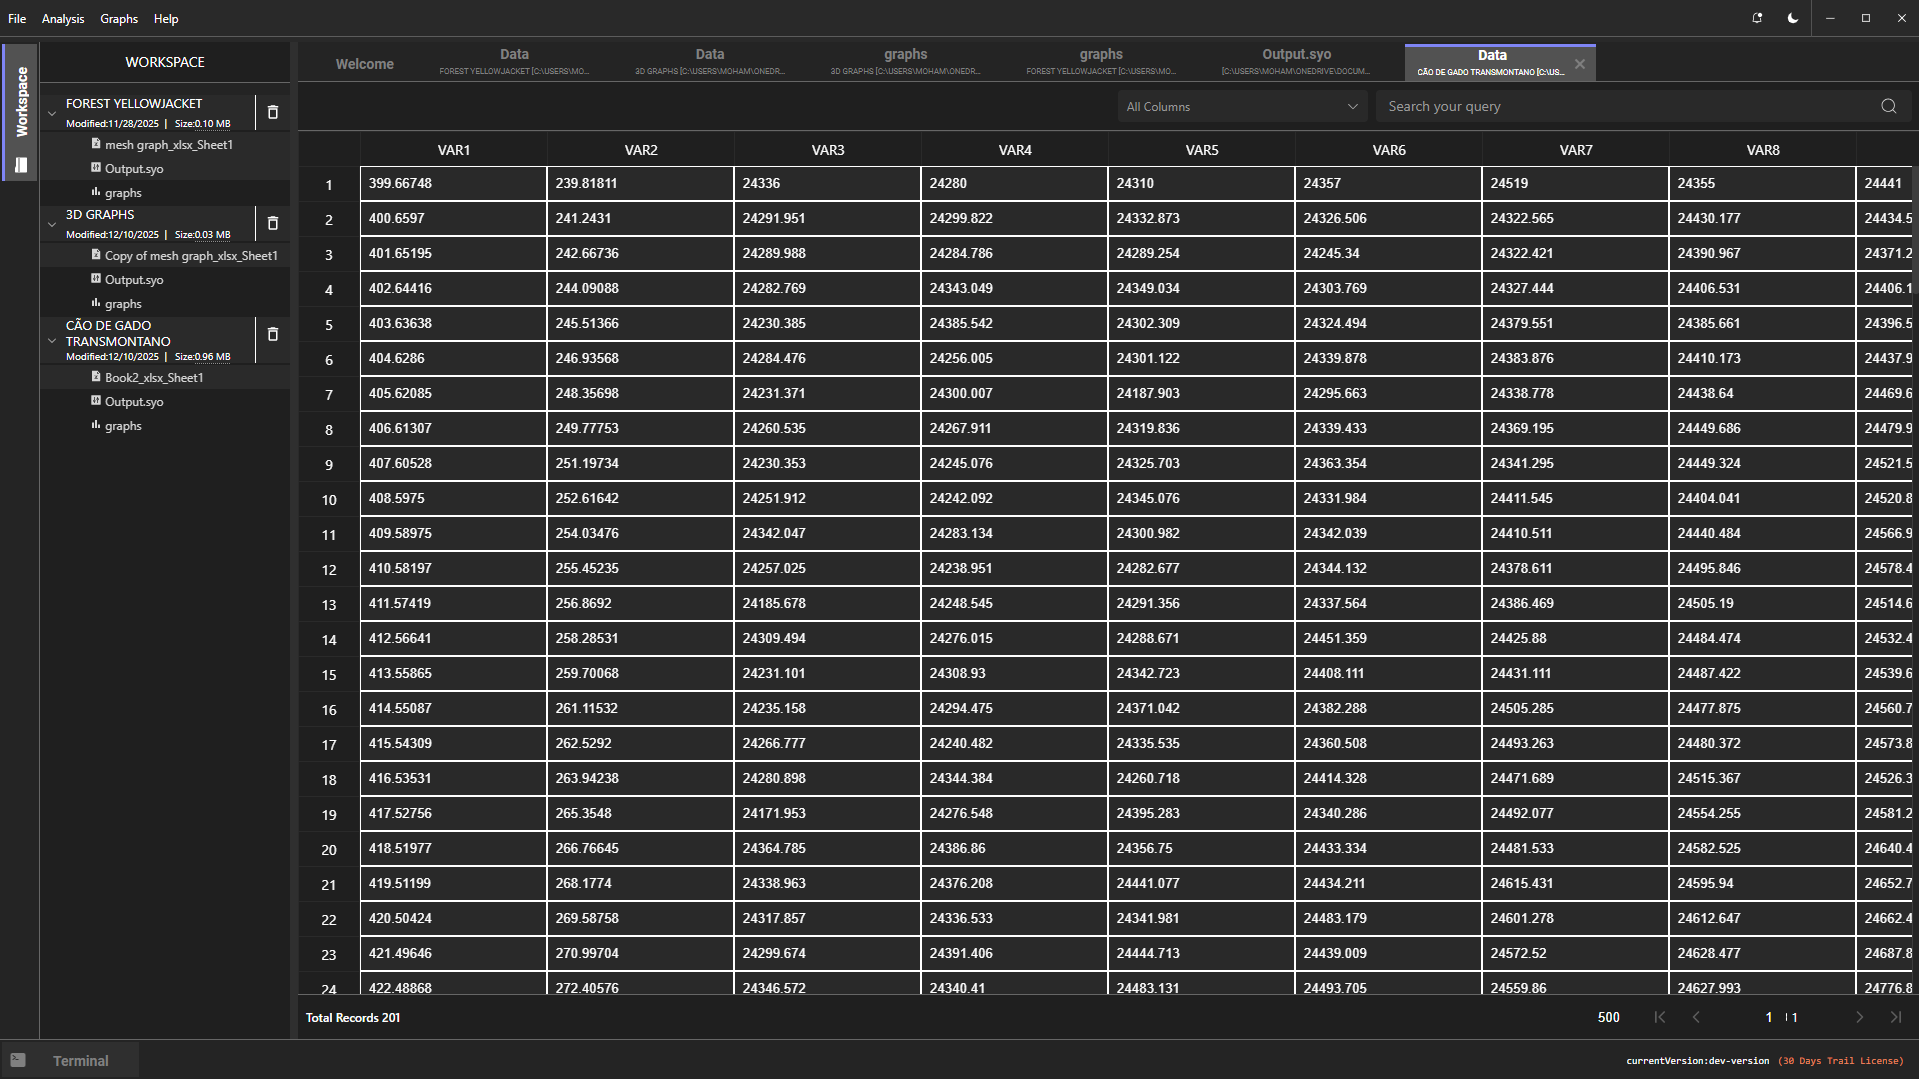Click the Search your query field
Screen dimensions: 1919x1079
pyautogui.click(x=1628, y=106)
